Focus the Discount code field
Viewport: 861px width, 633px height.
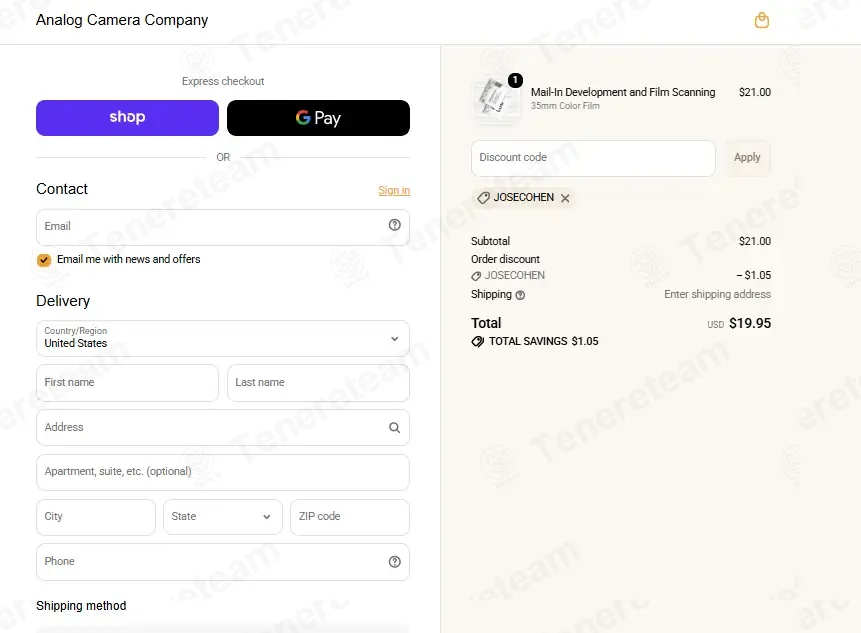pos(593,158)
